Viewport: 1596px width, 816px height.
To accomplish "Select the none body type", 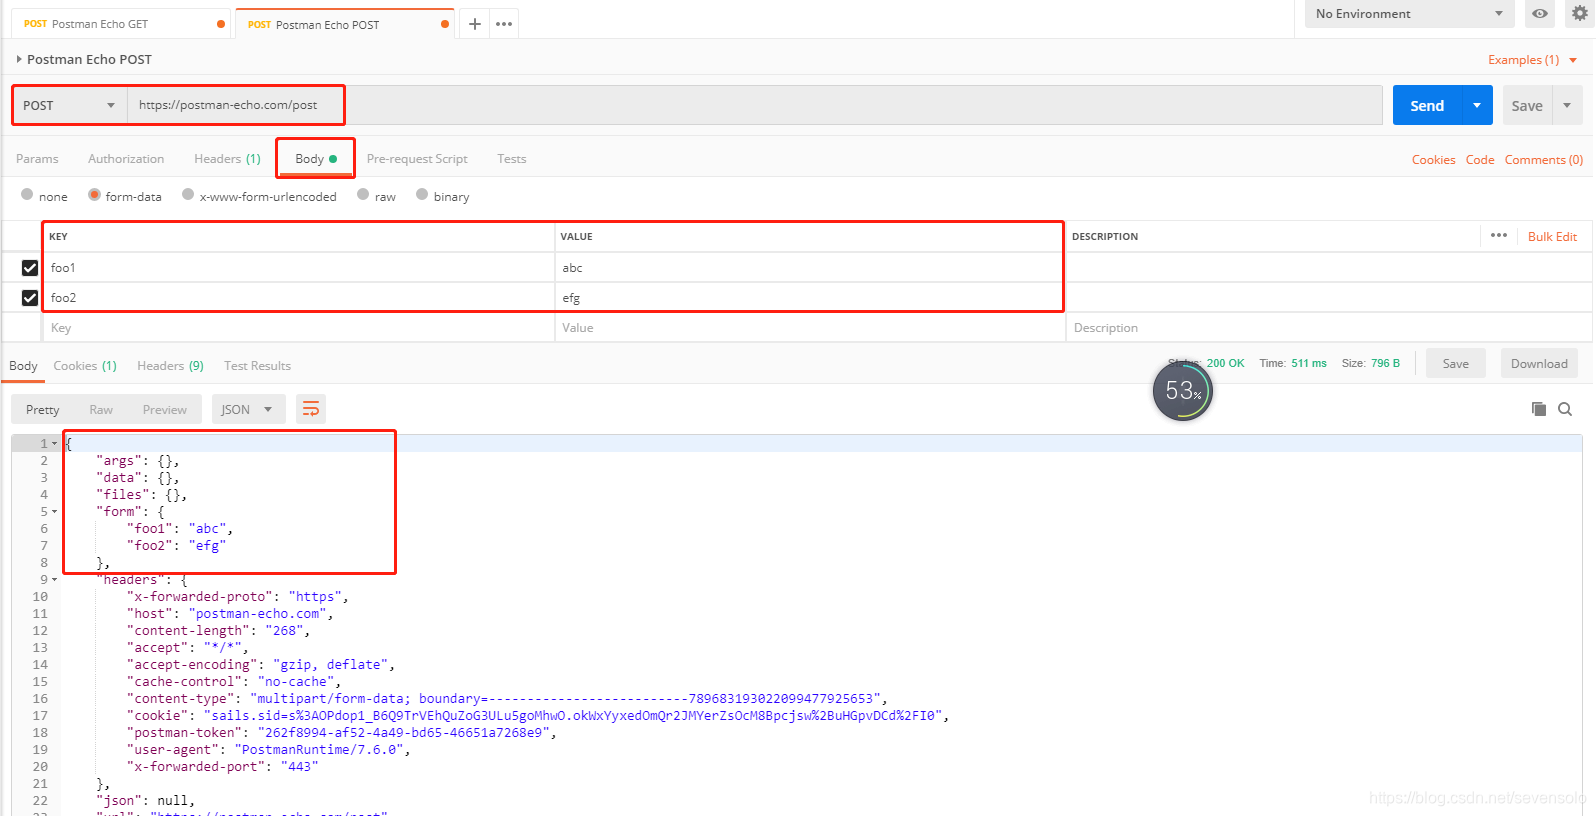I will [27, 195].
